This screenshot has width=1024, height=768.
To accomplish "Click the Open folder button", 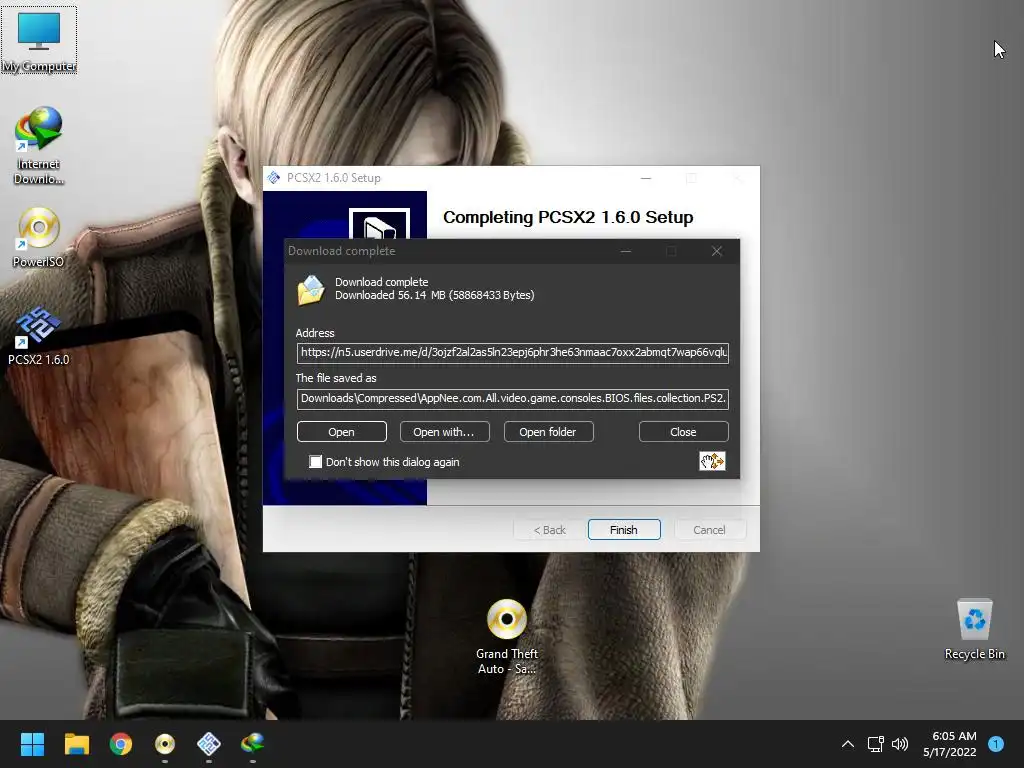I will 549,432.
